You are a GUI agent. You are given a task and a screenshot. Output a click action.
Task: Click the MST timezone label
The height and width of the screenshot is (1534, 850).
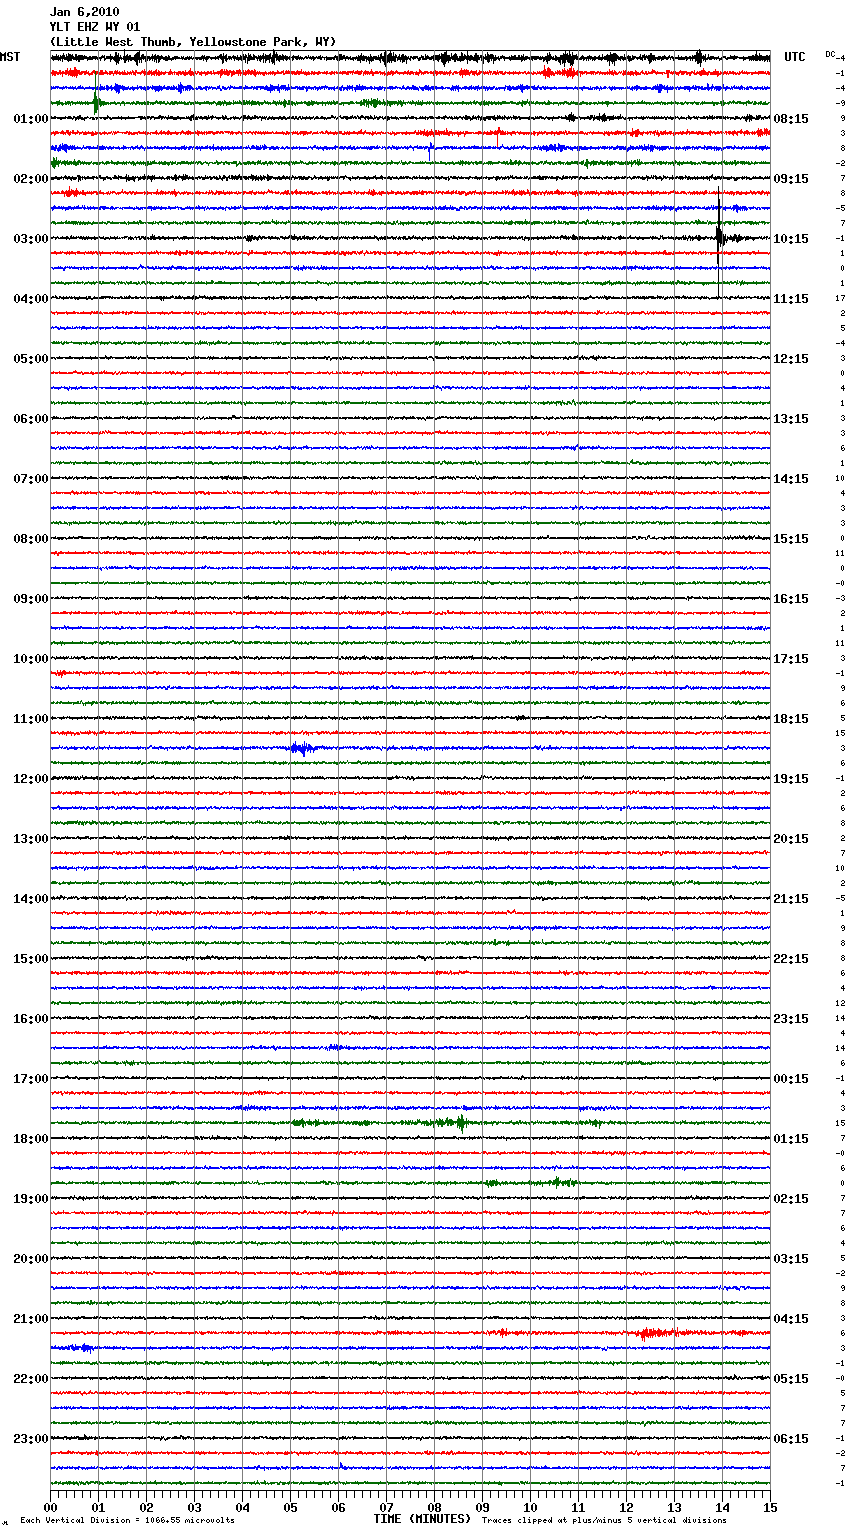(10, 57)
